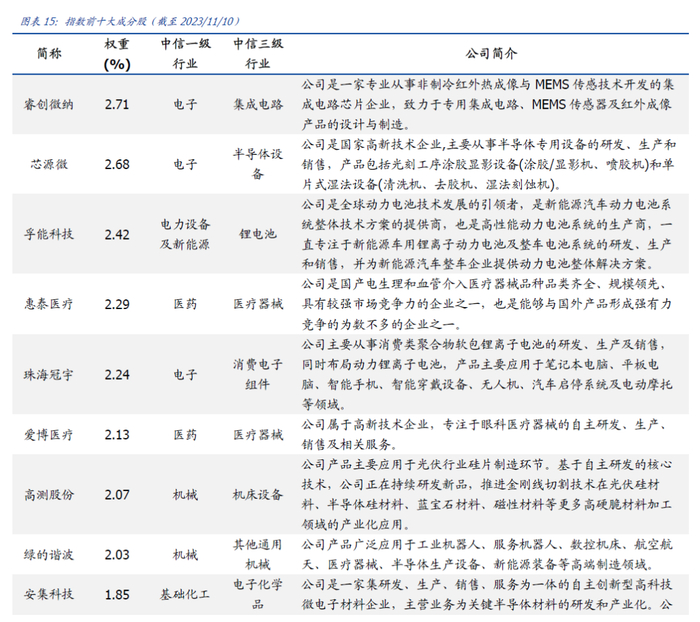Click the weight value 2.07
This screenshot has height=622, width=700.
(x=117, y=495)
